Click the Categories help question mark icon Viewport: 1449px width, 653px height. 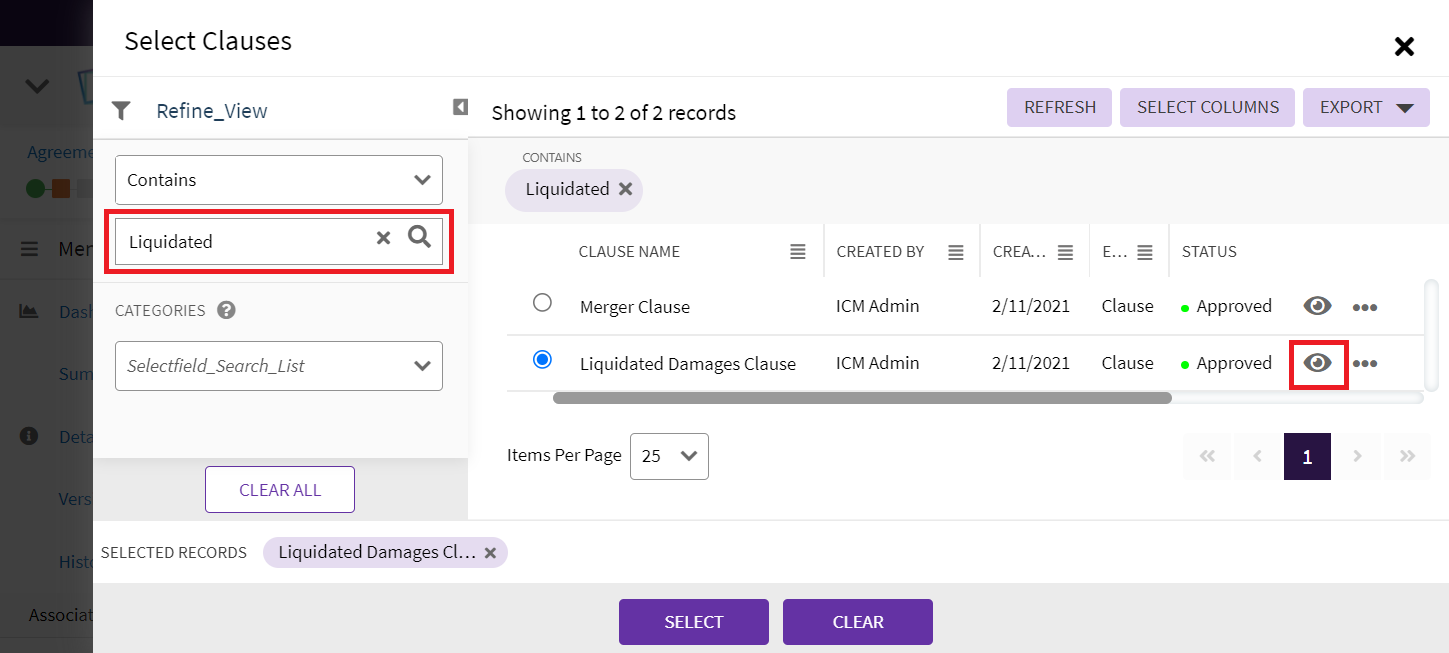226,310
